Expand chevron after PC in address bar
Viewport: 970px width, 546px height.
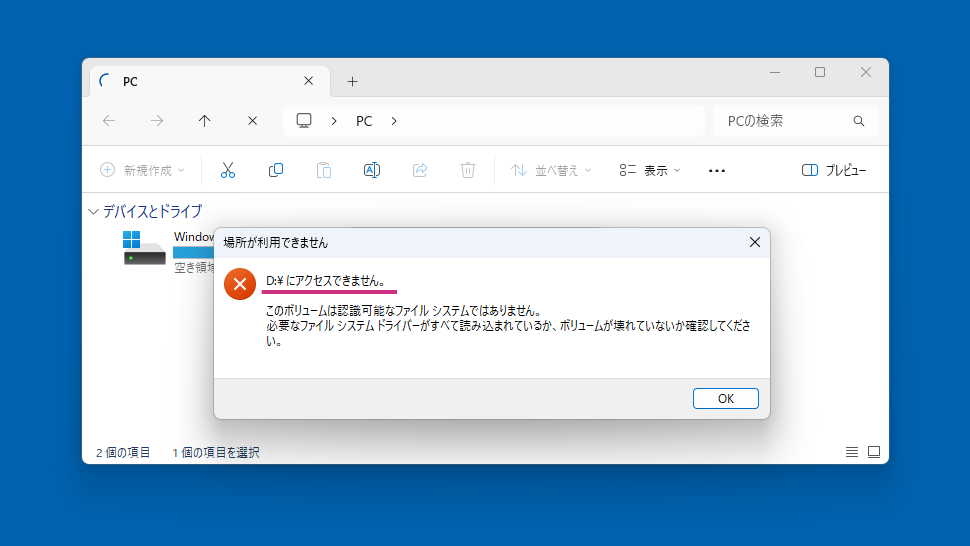[394, 121]
